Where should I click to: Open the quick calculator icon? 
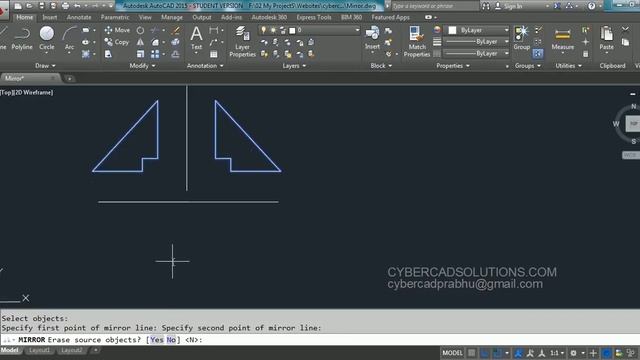[x=586, y=54]
